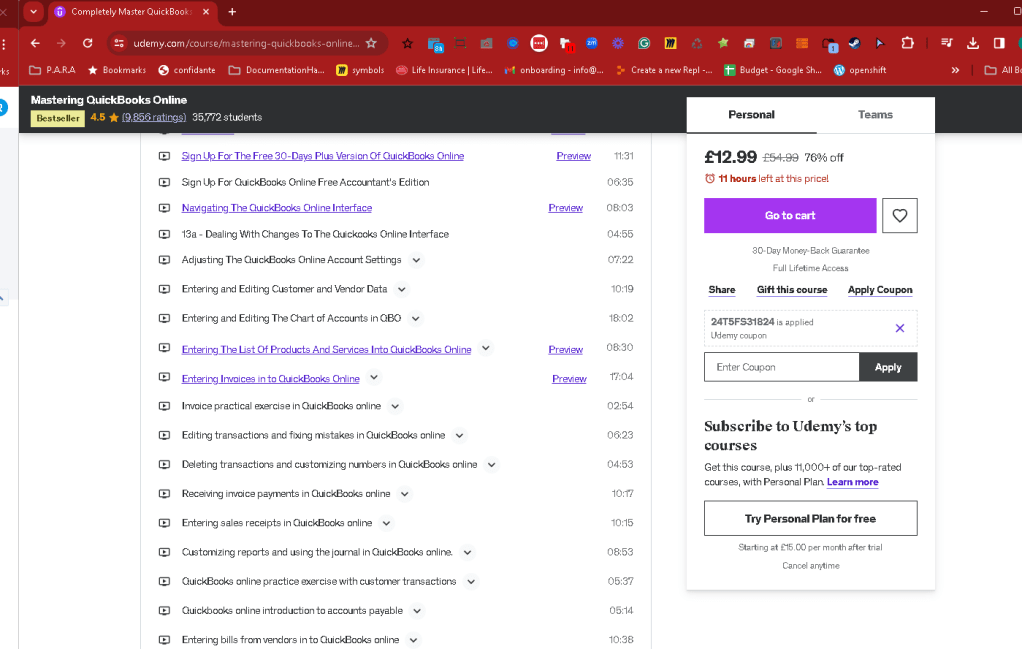This screenshot has height=649, width=1022.
Task: Select the Completely Master QuickBooks browser tab
Action: tap(132, 12)
